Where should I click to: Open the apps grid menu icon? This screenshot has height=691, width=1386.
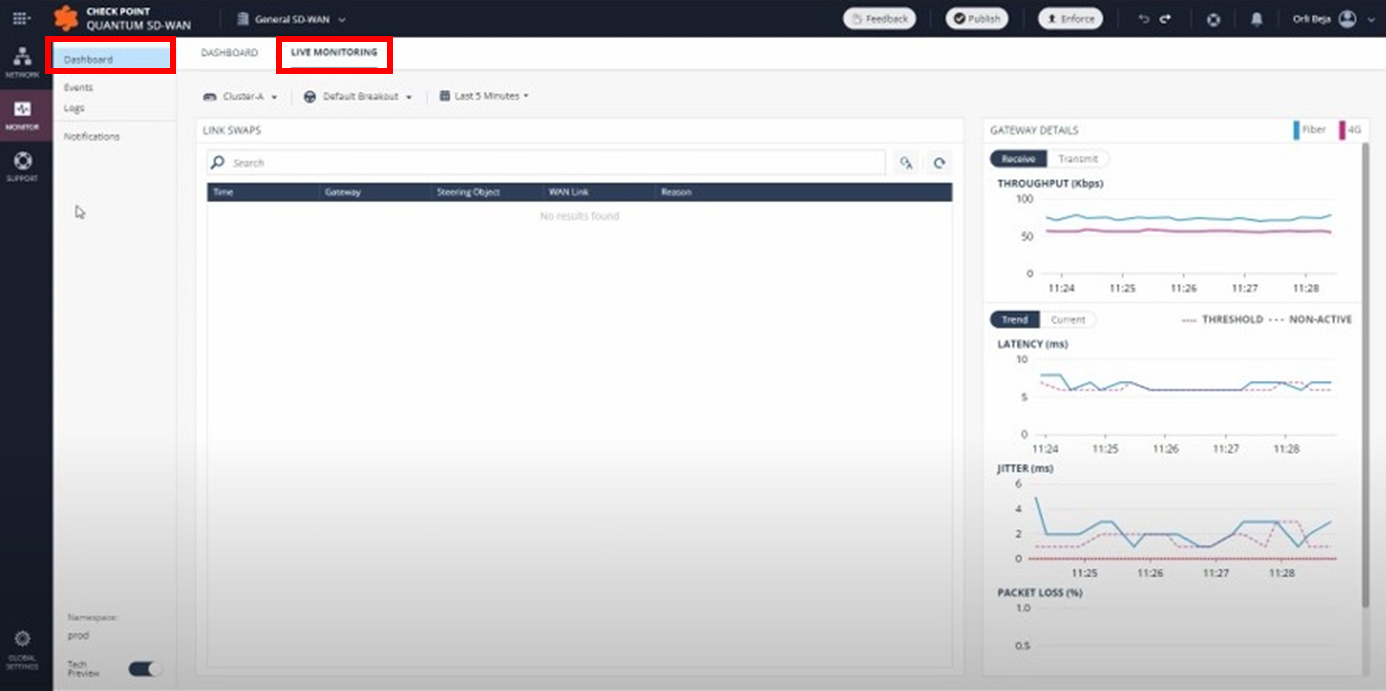coord(21,18)
